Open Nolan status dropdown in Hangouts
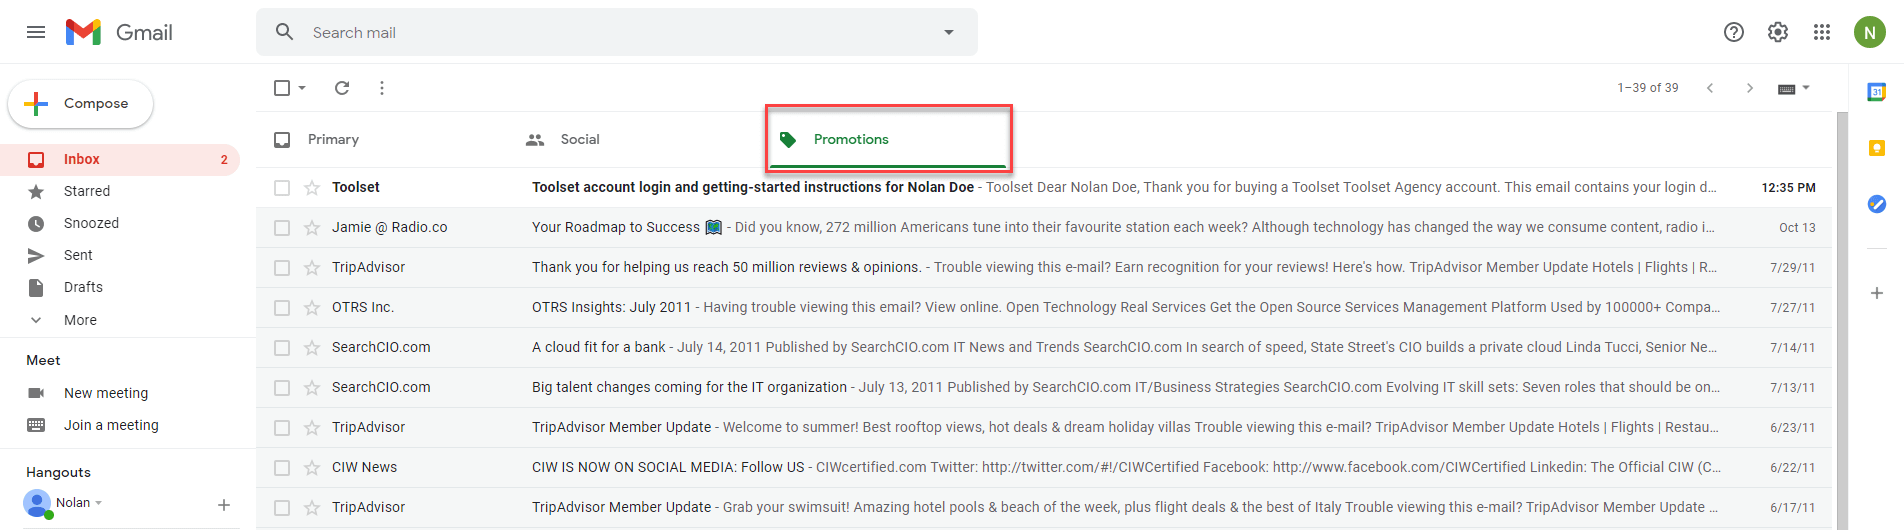The width and height of the screenshot is (1904, 530). point(98,503)
